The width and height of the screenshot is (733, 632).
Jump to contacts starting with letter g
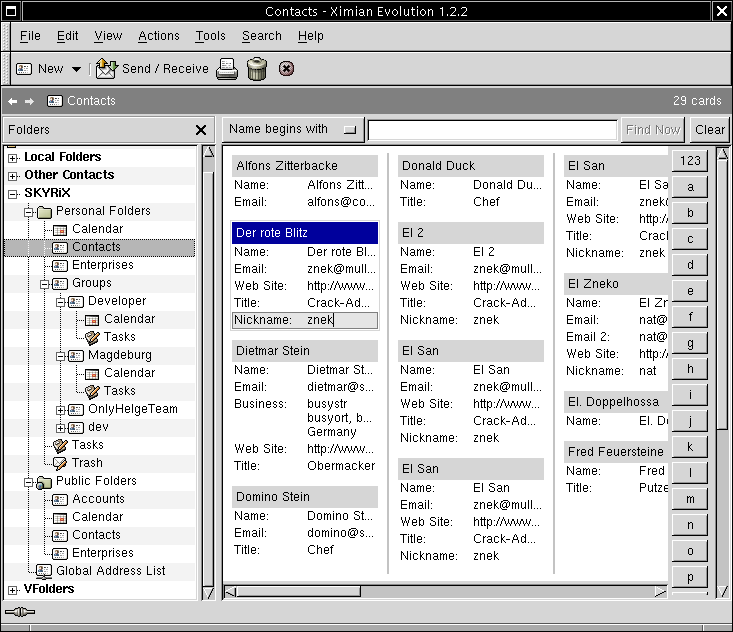690,343
